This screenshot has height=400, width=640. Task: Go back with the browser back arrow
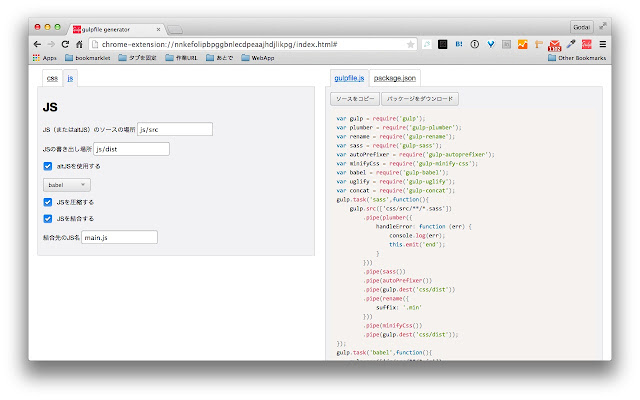pyautogui.click(x=37, y=44)
